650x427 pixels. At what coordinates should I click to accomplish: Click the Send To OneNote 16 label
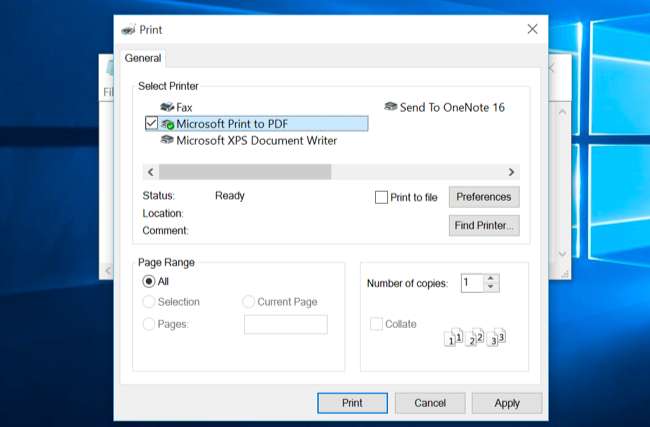452,107
